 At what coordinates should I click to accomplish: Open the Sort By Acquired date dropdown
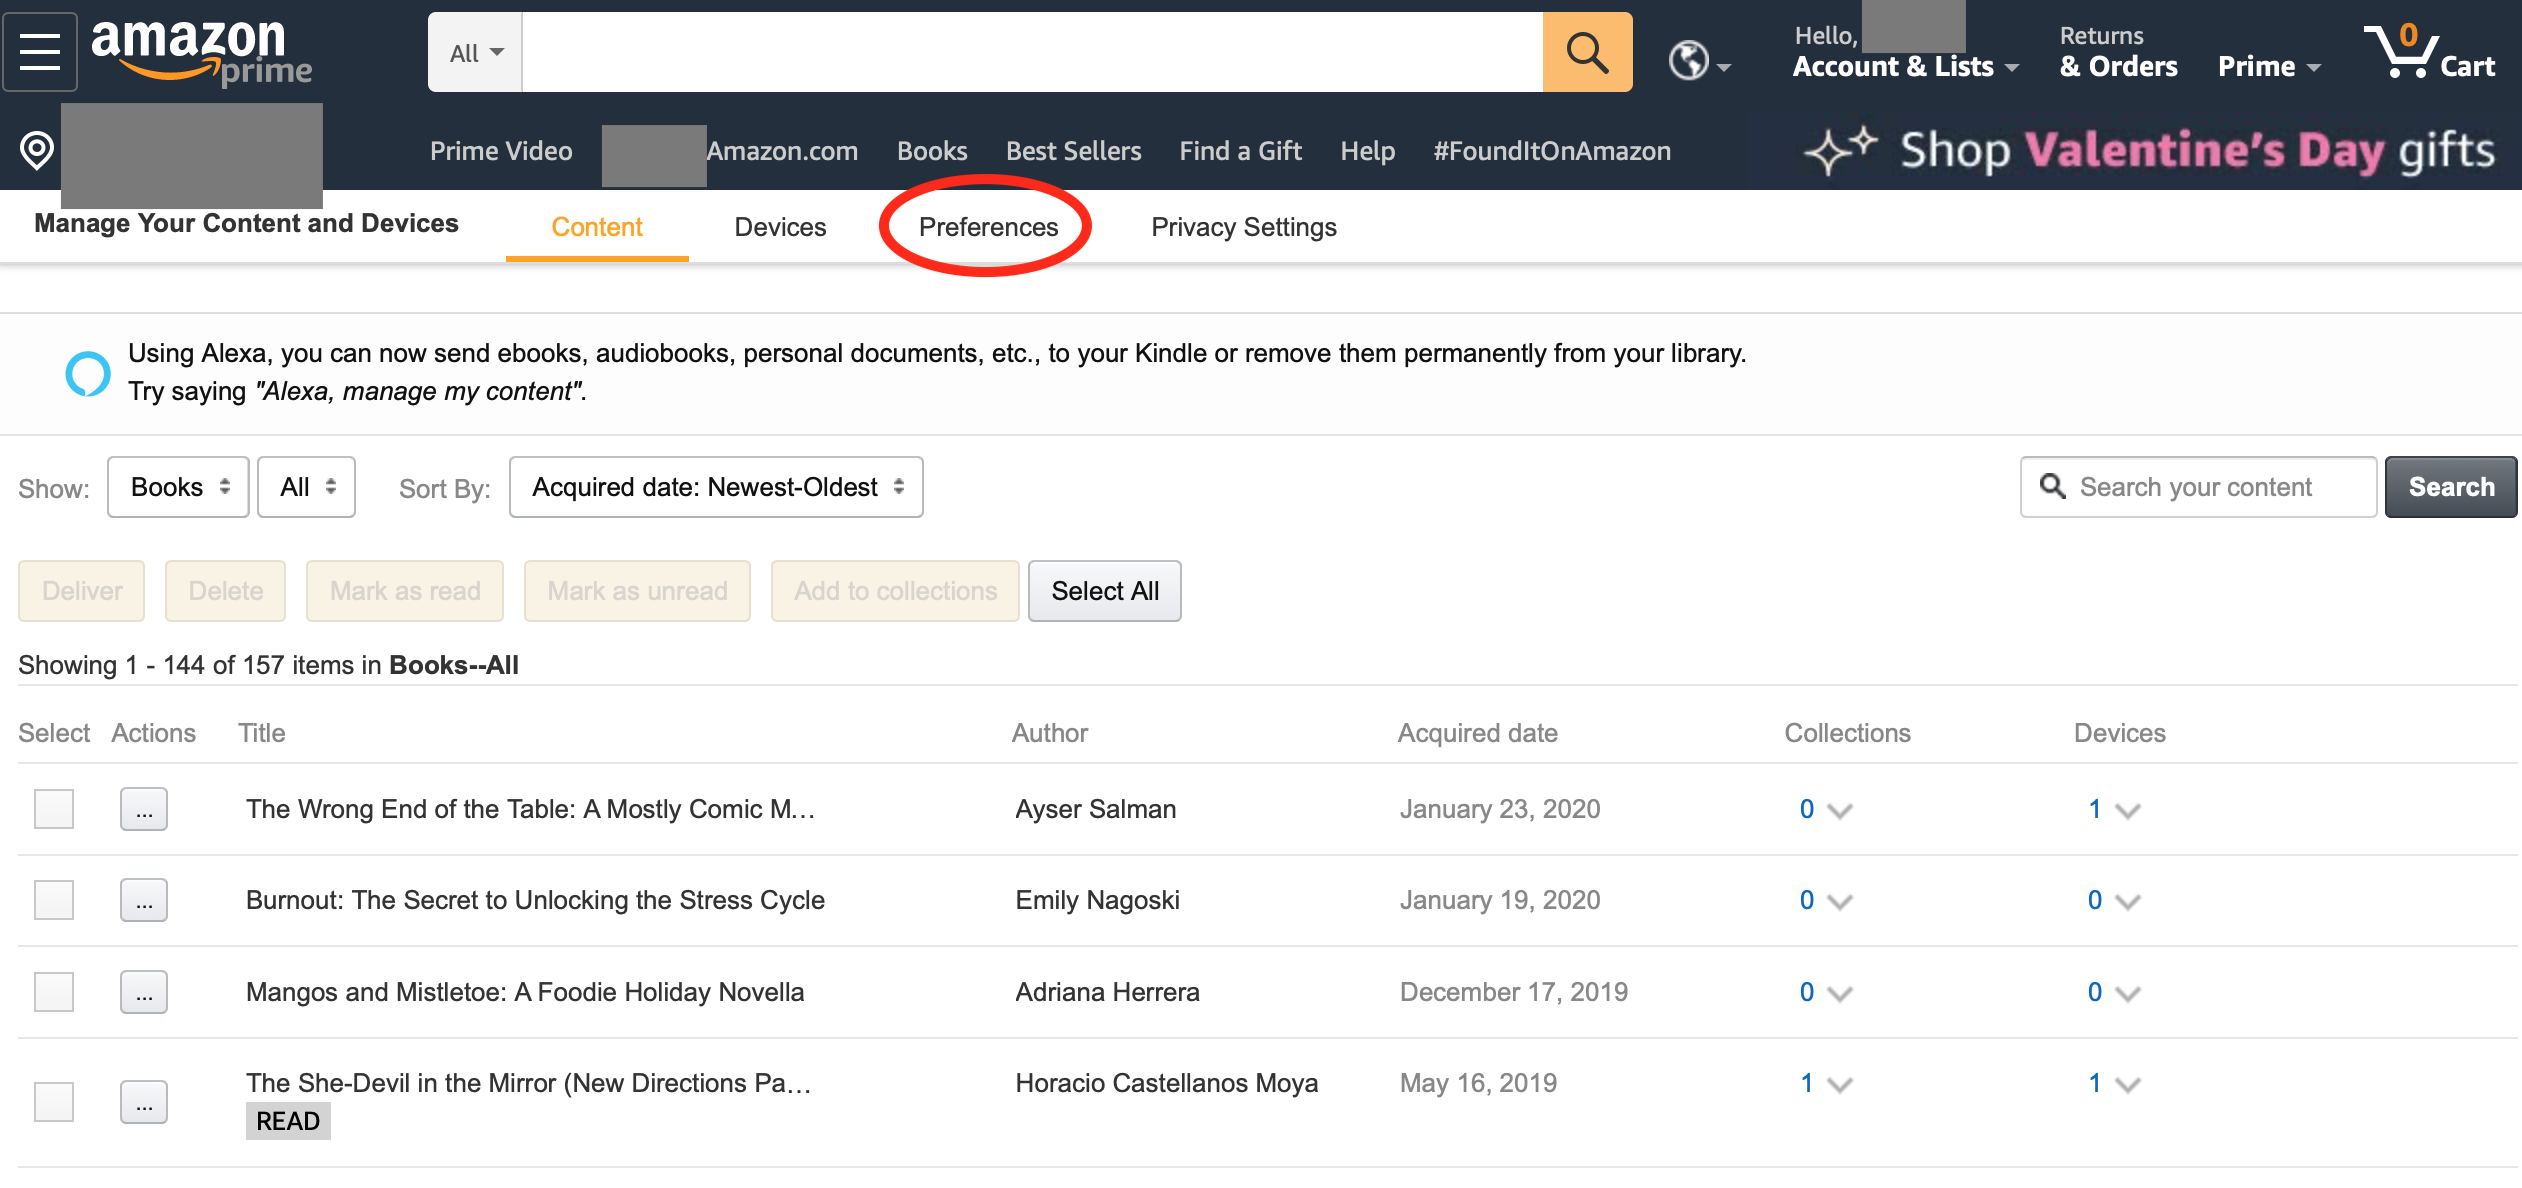point(716,487)
